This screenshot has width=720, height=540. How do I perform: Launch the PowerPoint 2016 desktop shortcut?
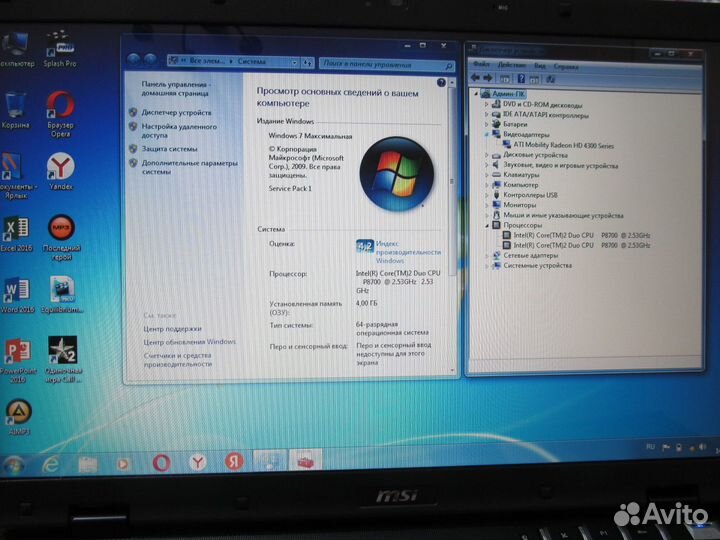pyautogui.click(x=17, y=360)
